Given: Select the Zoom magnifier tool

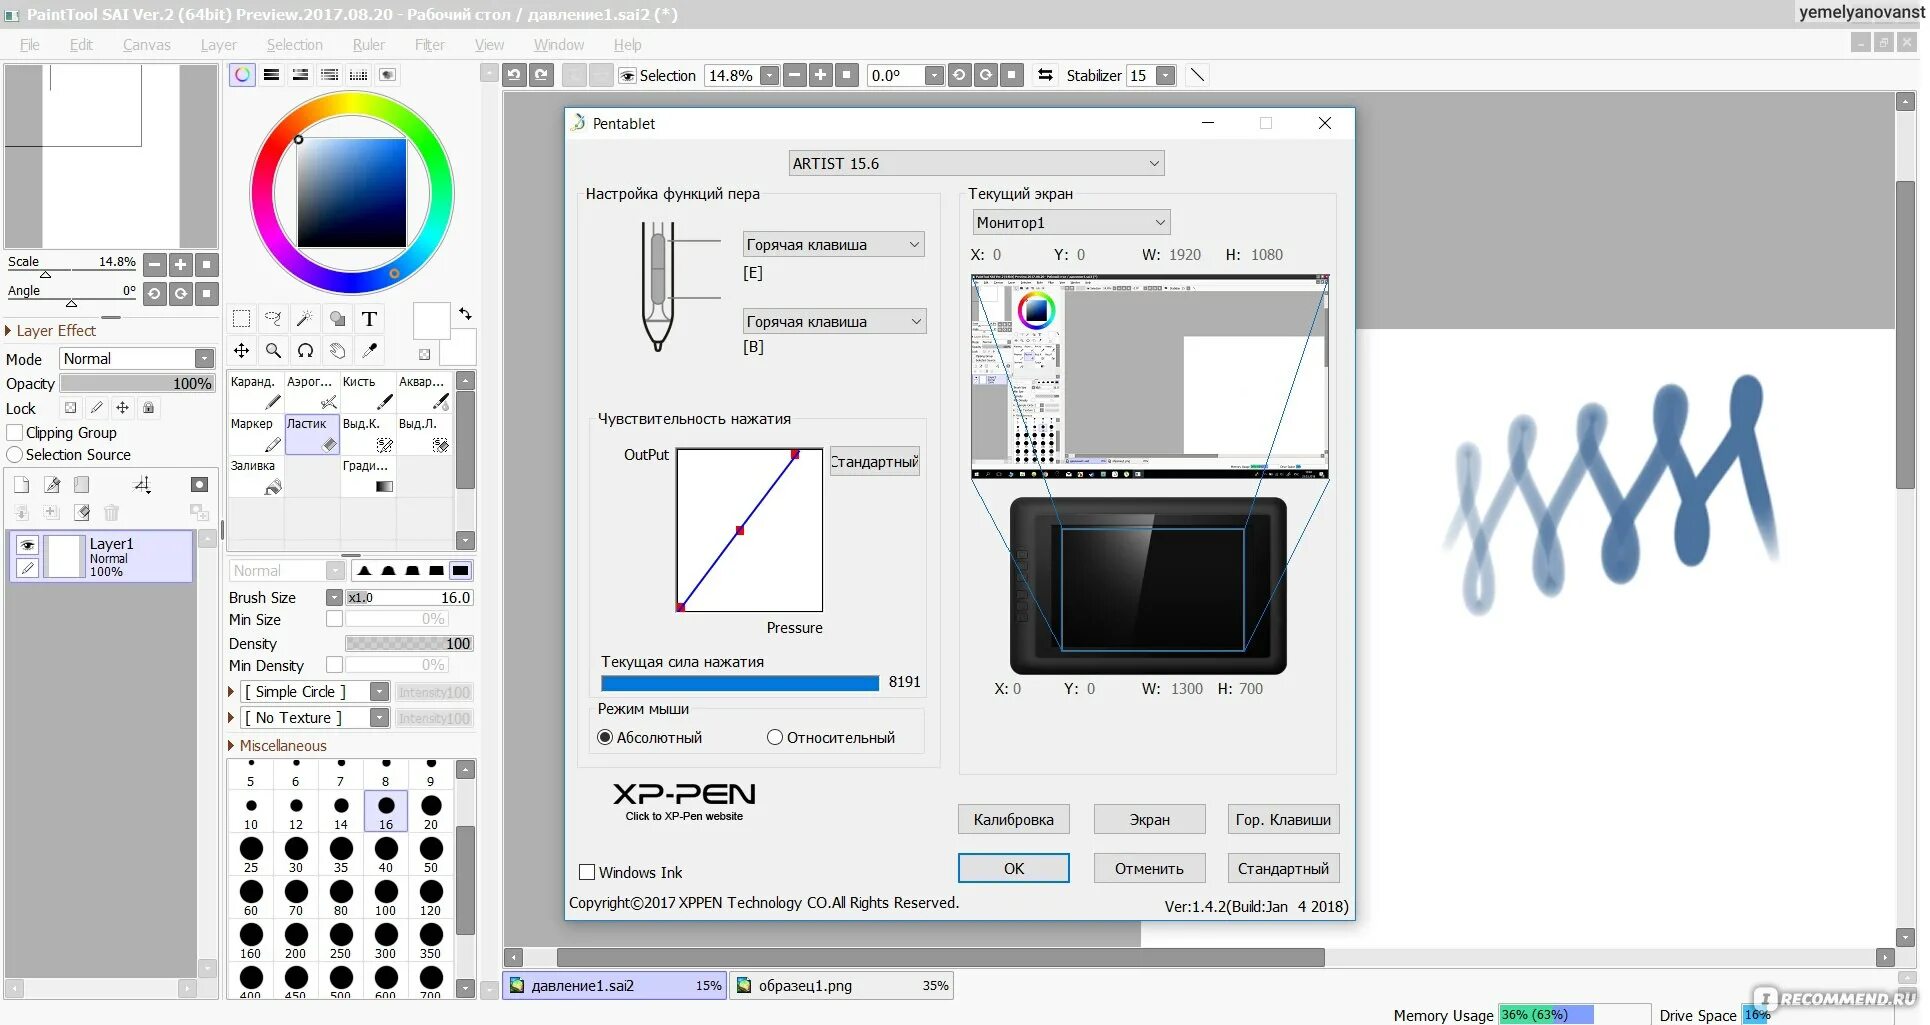Looking at the screenshot, I should click(273, 351).
